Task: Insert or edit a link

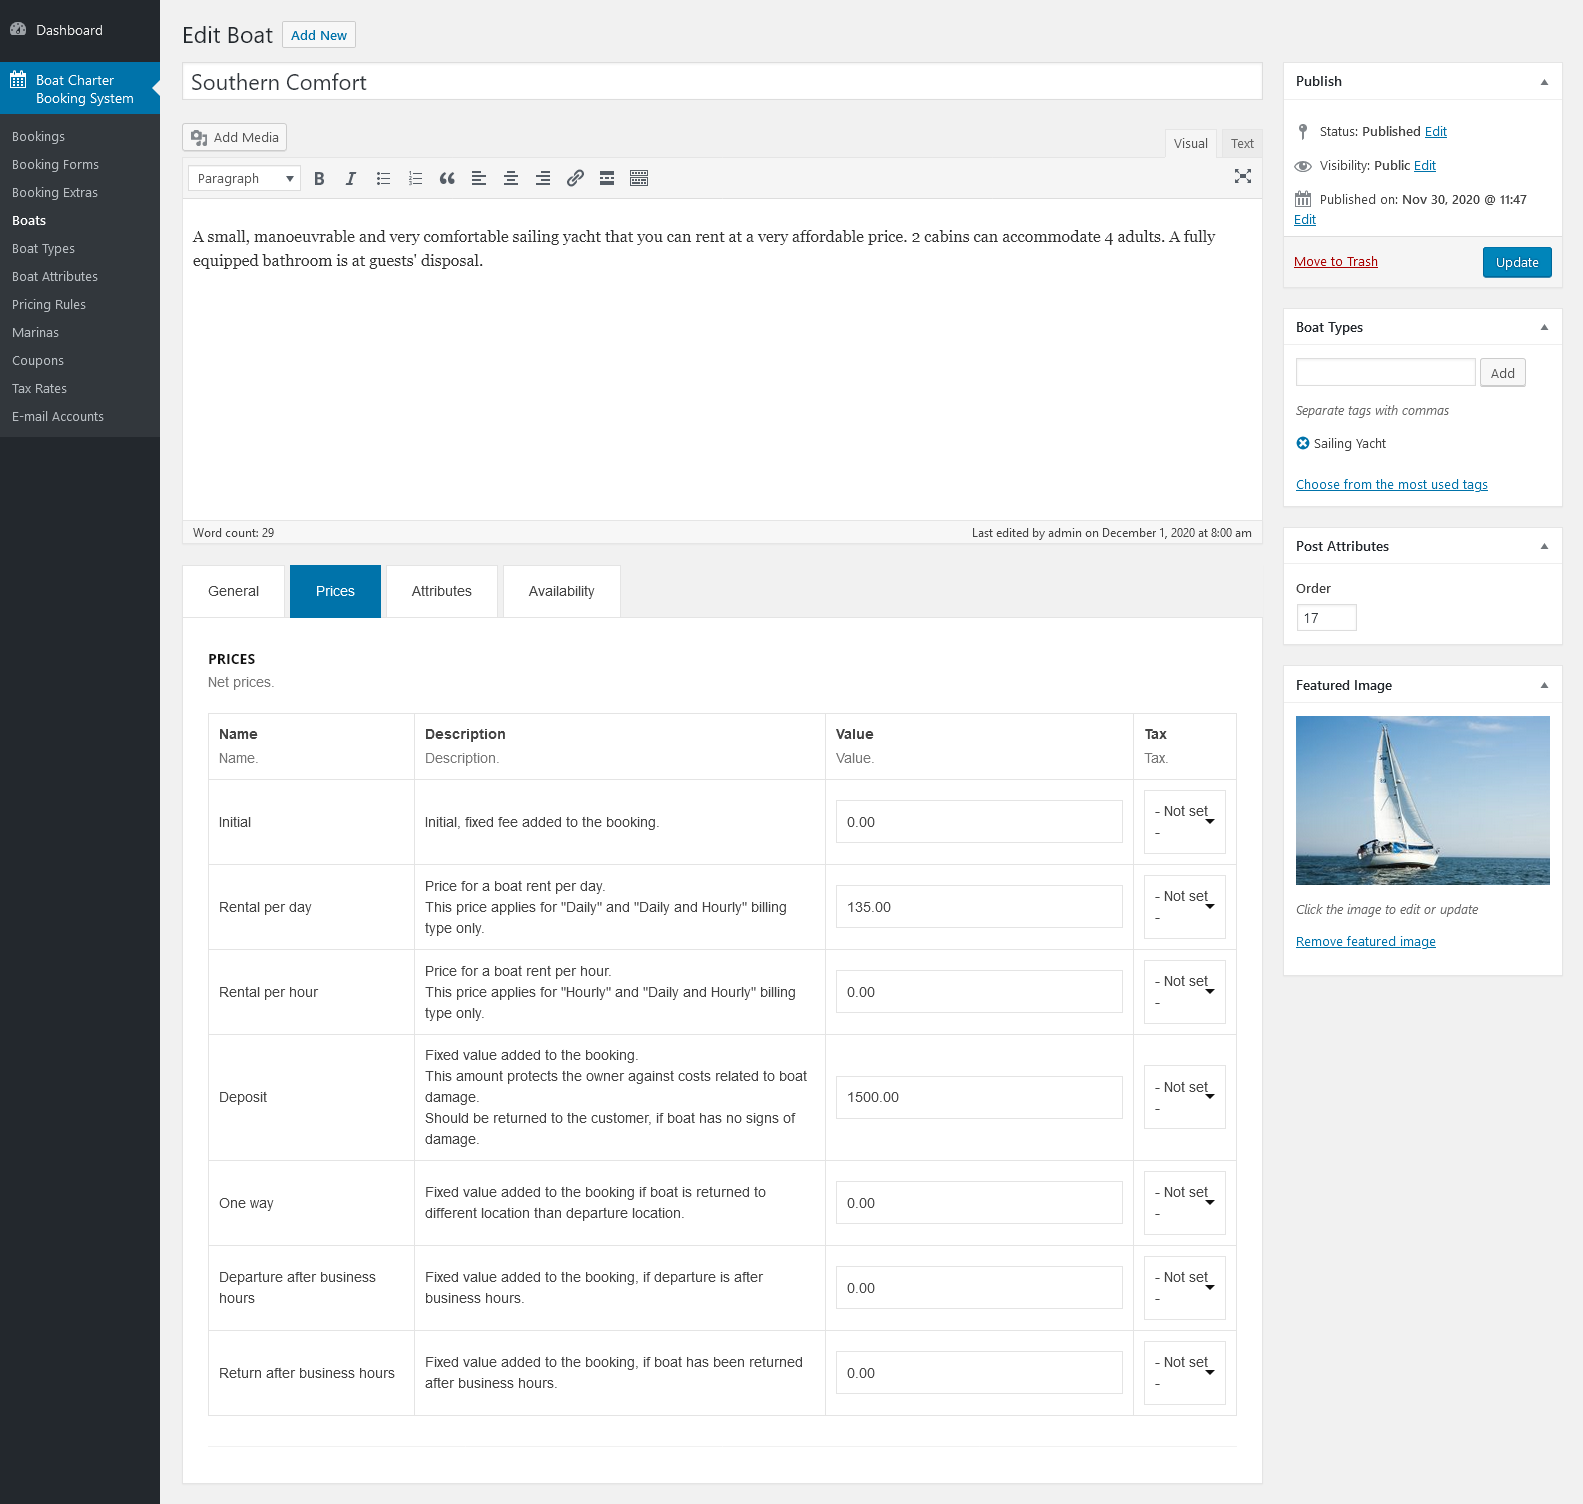Action: tap(575, 178)
